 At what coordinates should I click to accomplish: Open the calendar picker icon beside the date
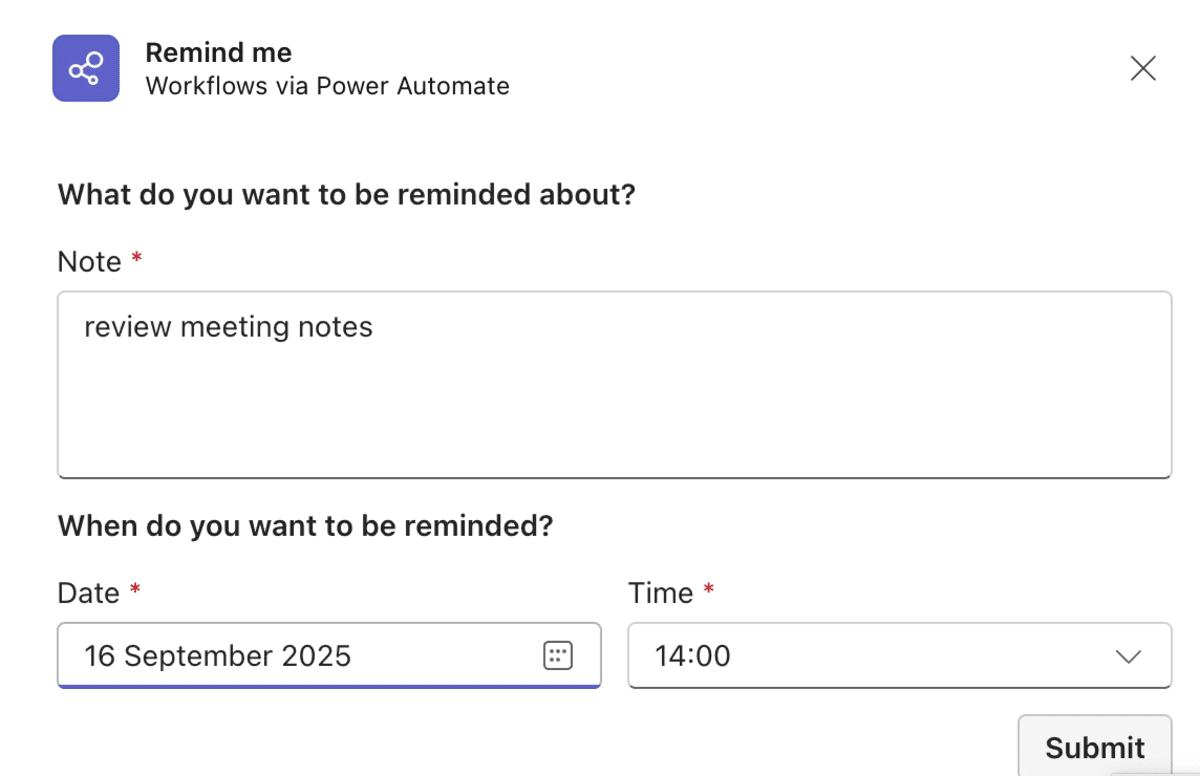[x=558, y=655]
